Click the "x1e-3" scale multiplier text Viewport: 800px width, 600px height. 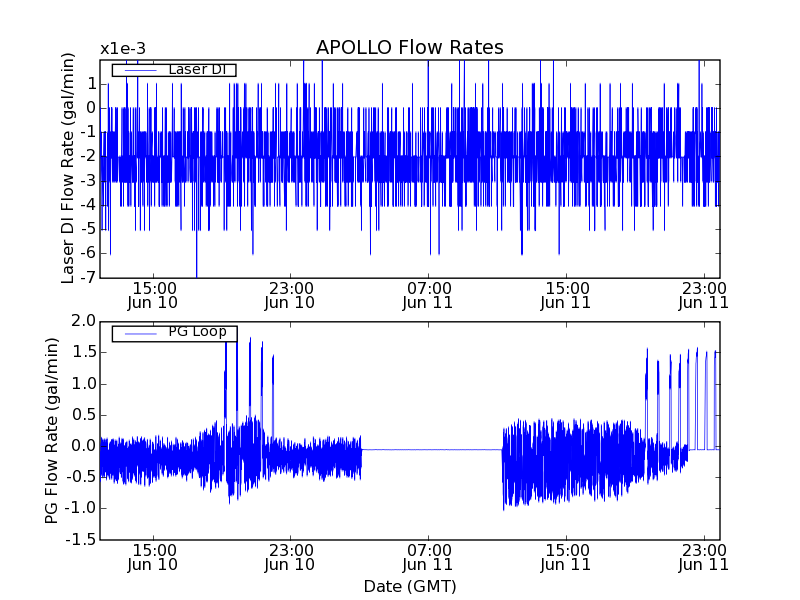click(122, 49)
